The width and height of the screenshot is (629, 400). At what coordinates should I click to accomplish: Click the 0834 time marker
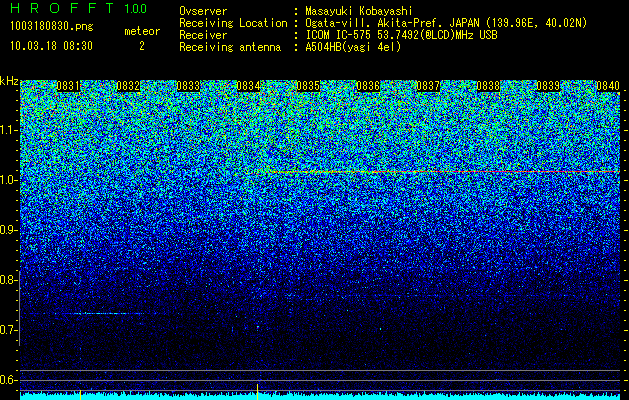click(248, 86)
